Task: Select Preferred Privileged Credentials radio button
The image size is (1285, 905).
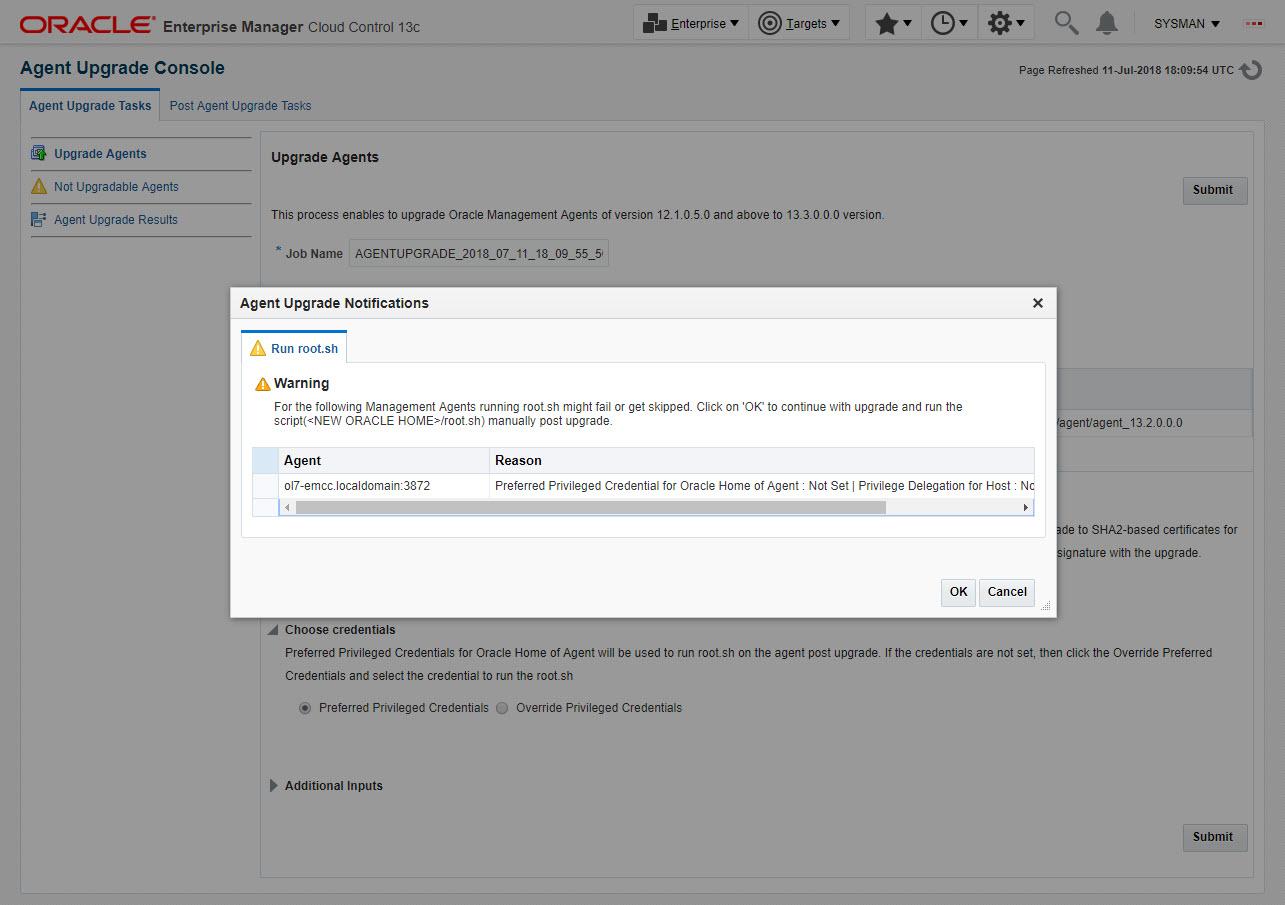Action: (305, 708)
